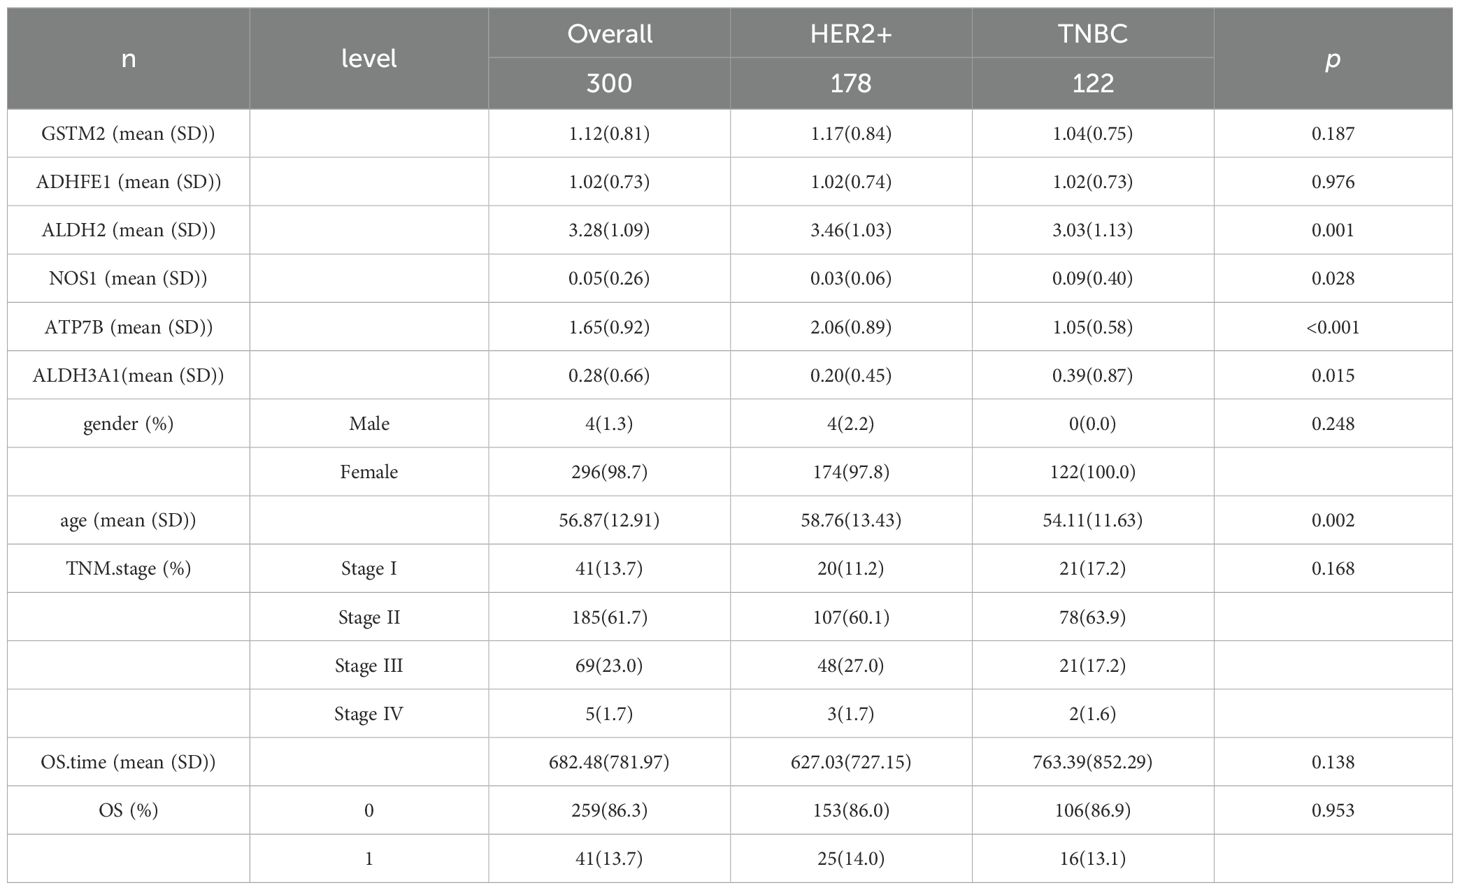Click the "ADHFE1 (mean (SD))" row label
This screenshot has height=890, width=1460.
(x=128, y=182)
